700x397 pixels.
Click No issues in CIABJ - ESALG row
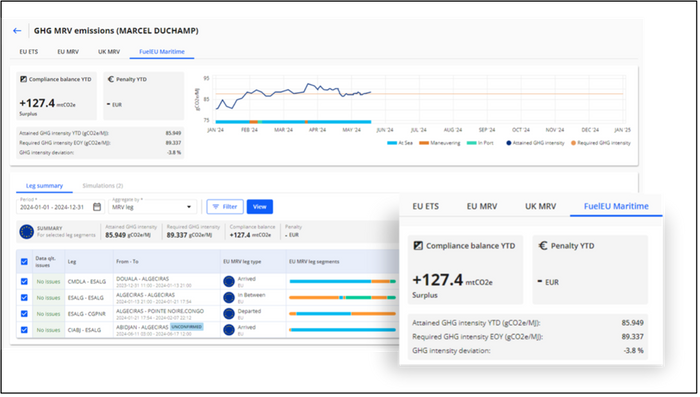[x=48, y=330]
